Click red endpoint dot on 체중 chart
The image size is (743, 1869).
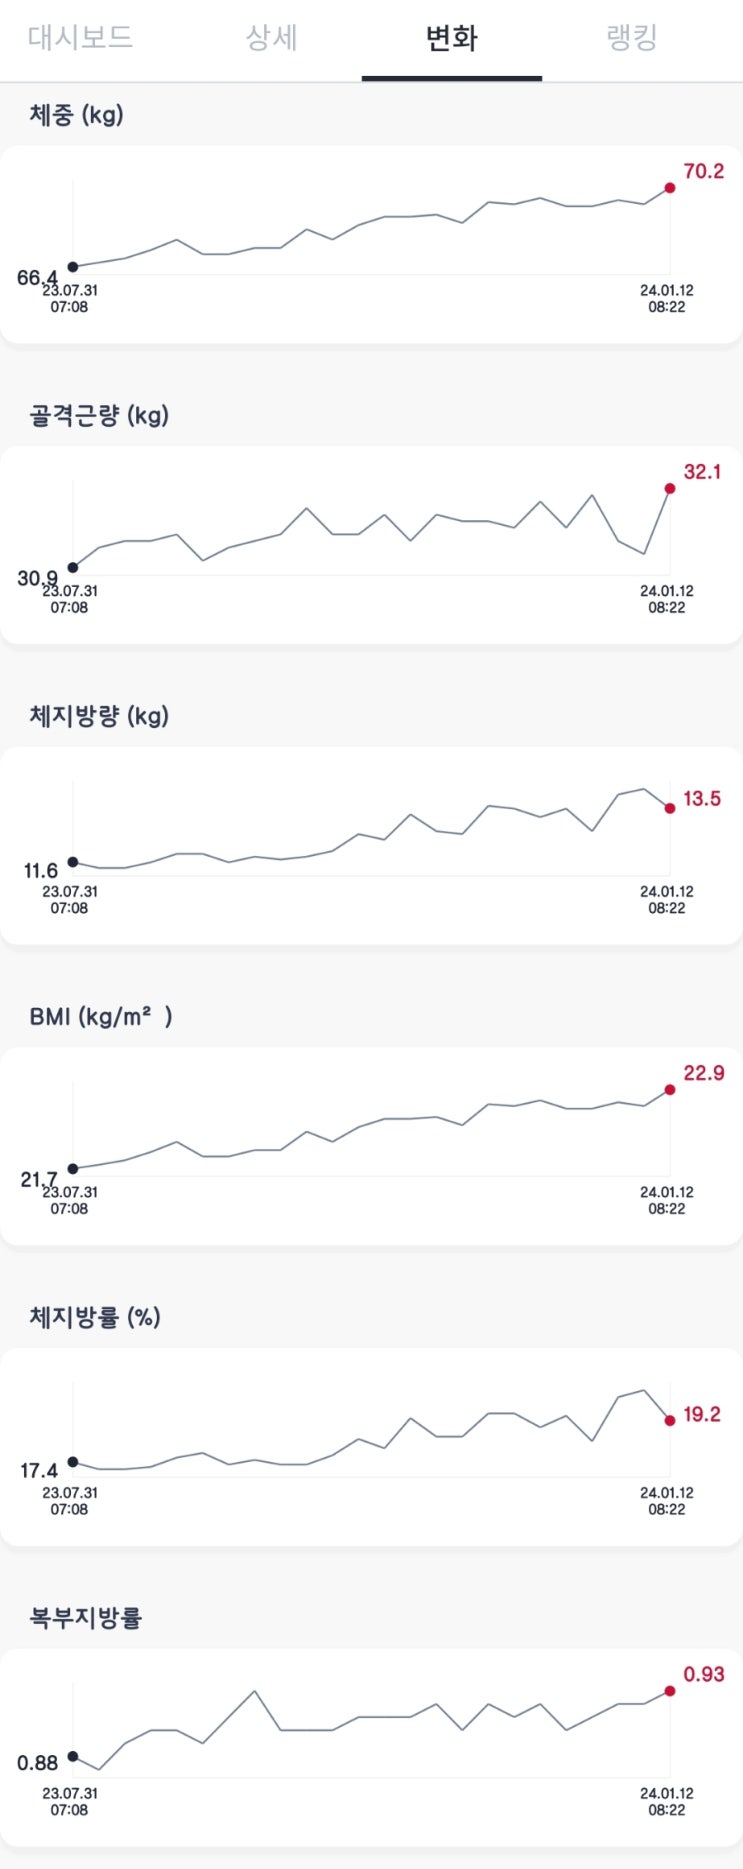click(670, 188)
